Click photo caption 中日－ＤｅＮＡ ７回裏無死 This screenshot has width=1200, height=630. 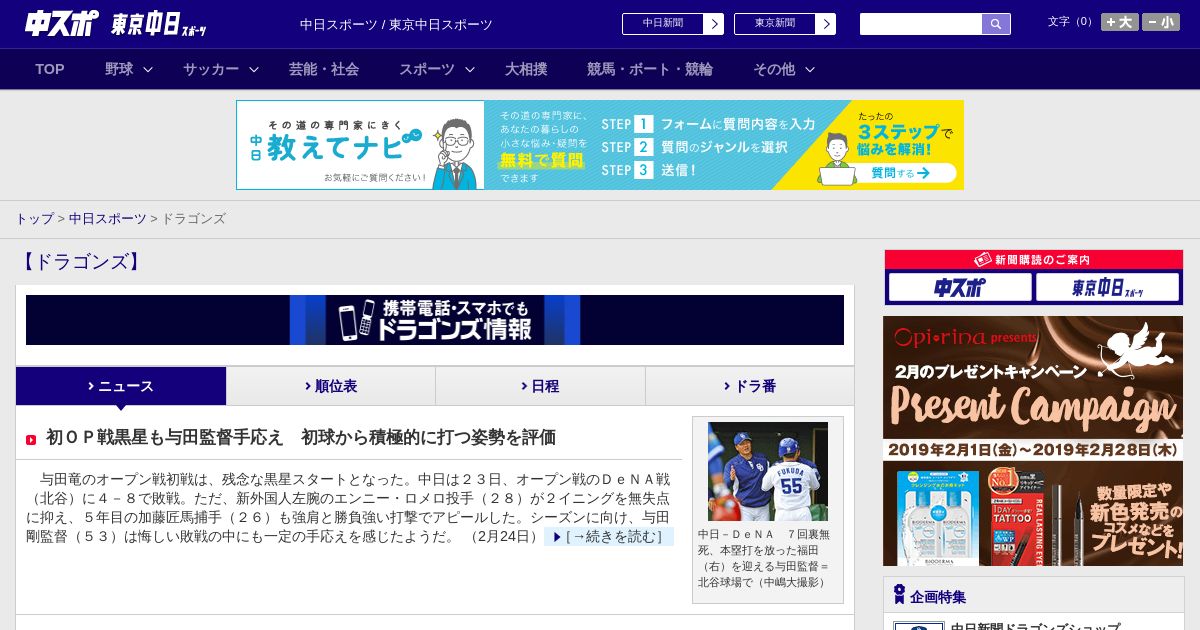(765, 558)
